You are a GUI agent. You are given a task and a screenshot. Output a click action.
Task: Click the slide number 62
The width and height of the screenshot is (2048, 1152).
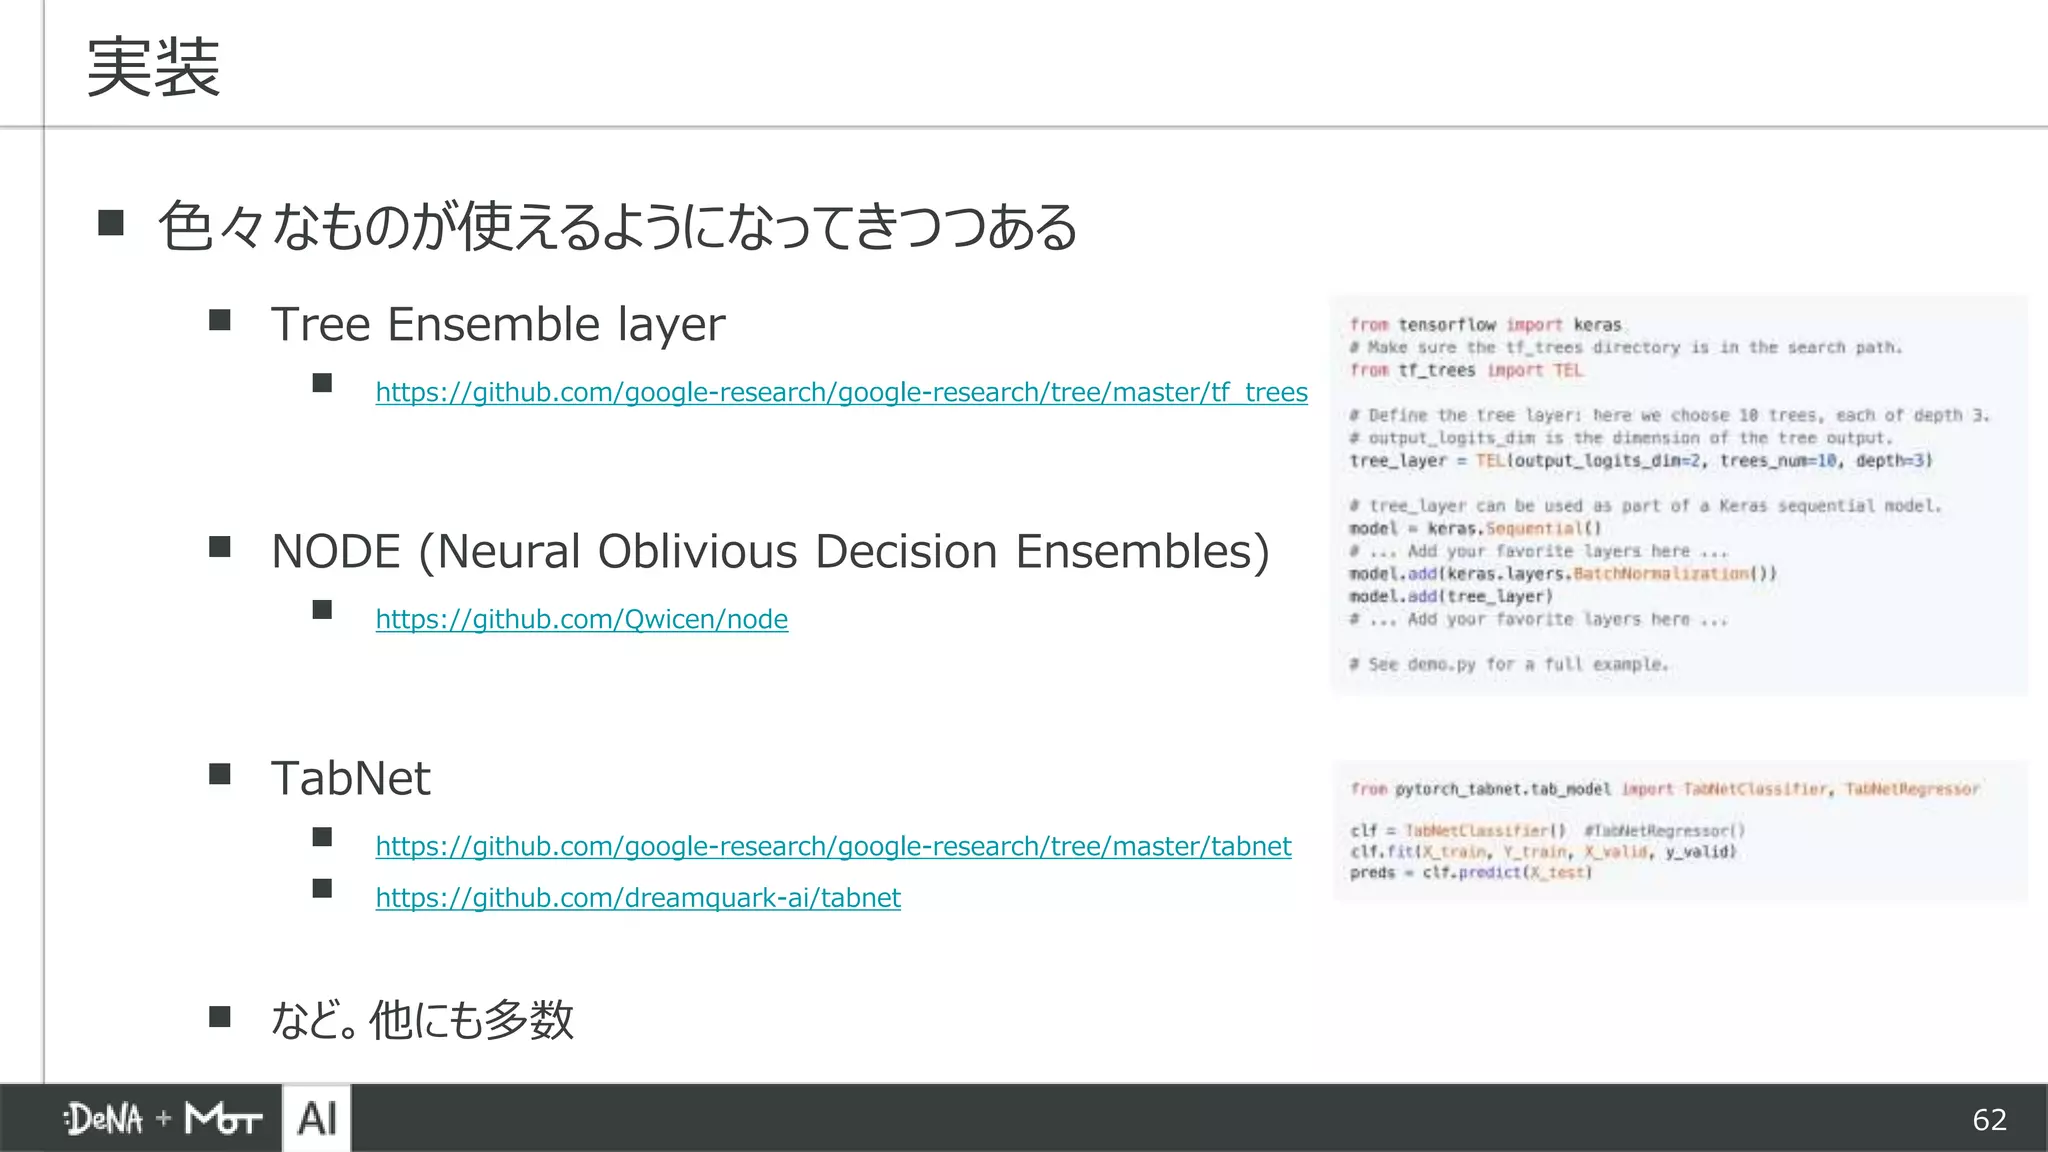tap(1989, 1119)
